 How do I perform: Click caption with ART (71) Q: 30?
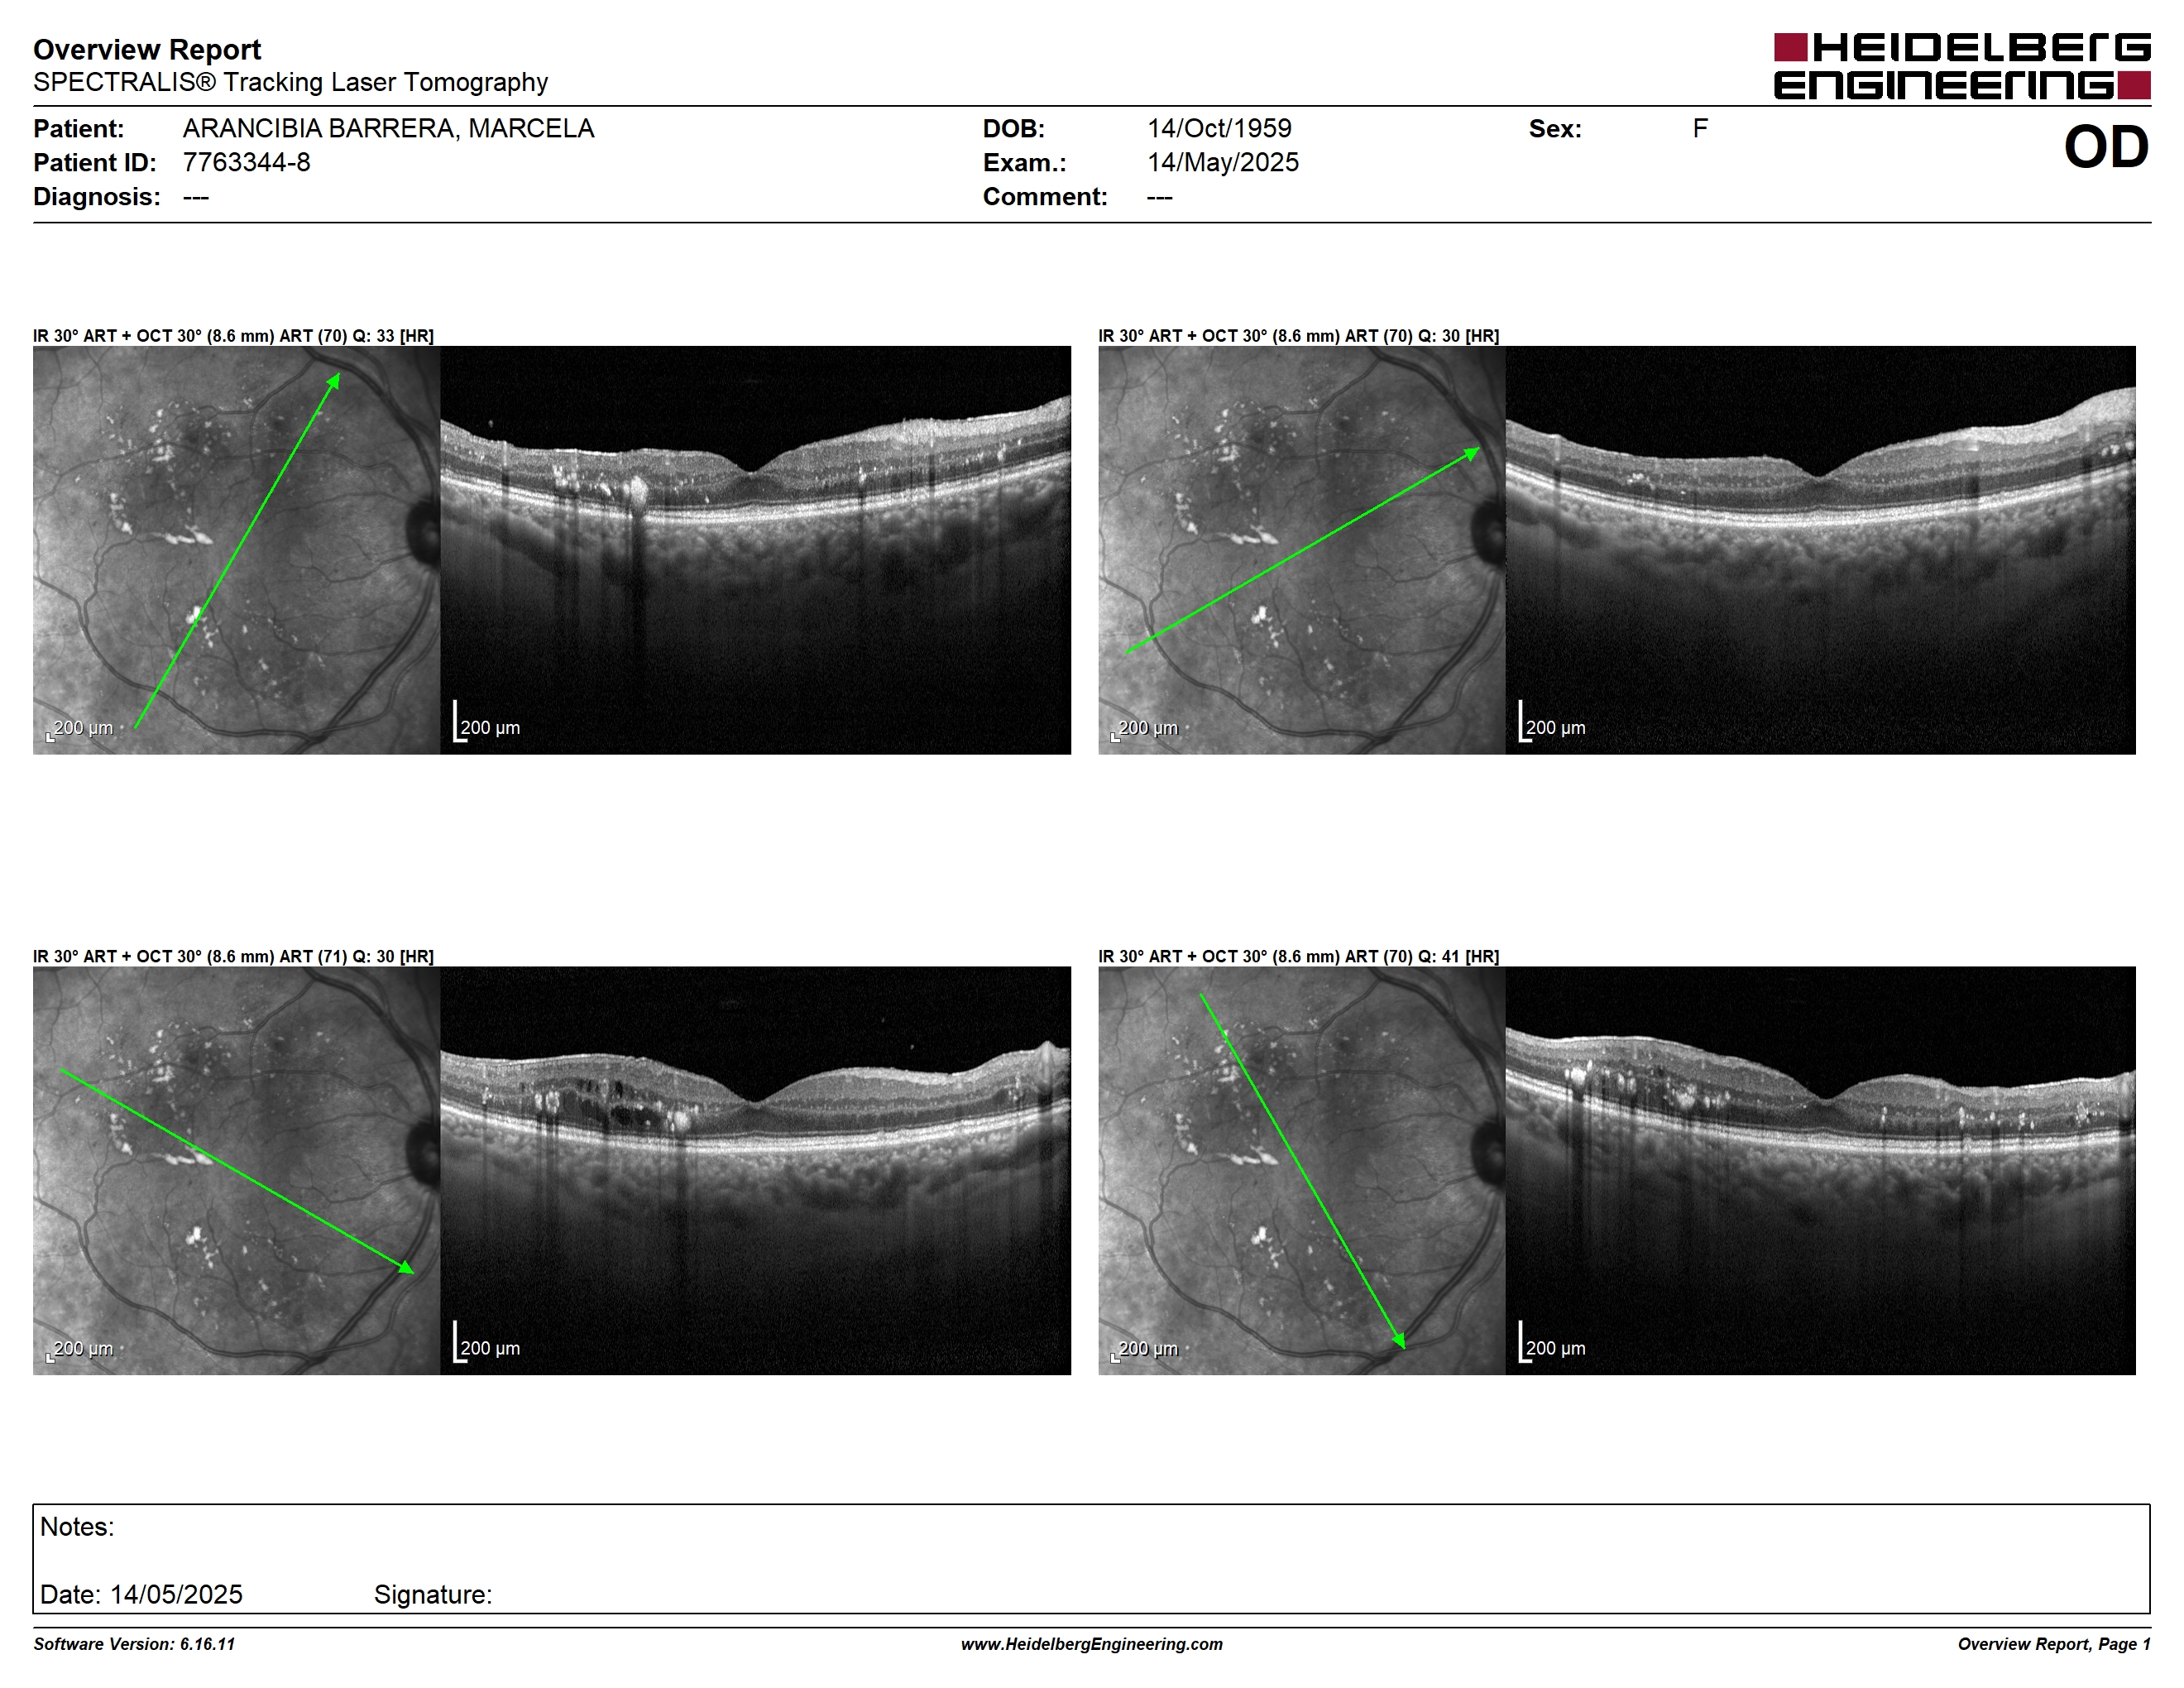[x=233, y=956]
